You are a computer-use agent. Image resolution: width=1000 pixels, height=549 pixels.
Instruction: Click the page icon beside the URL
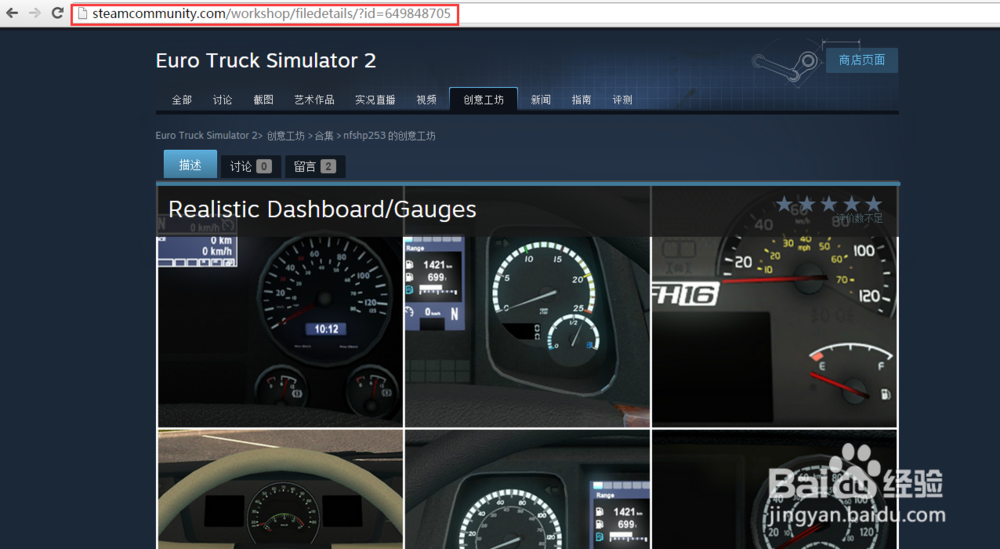pyautogui.click(x=82, y=13)
